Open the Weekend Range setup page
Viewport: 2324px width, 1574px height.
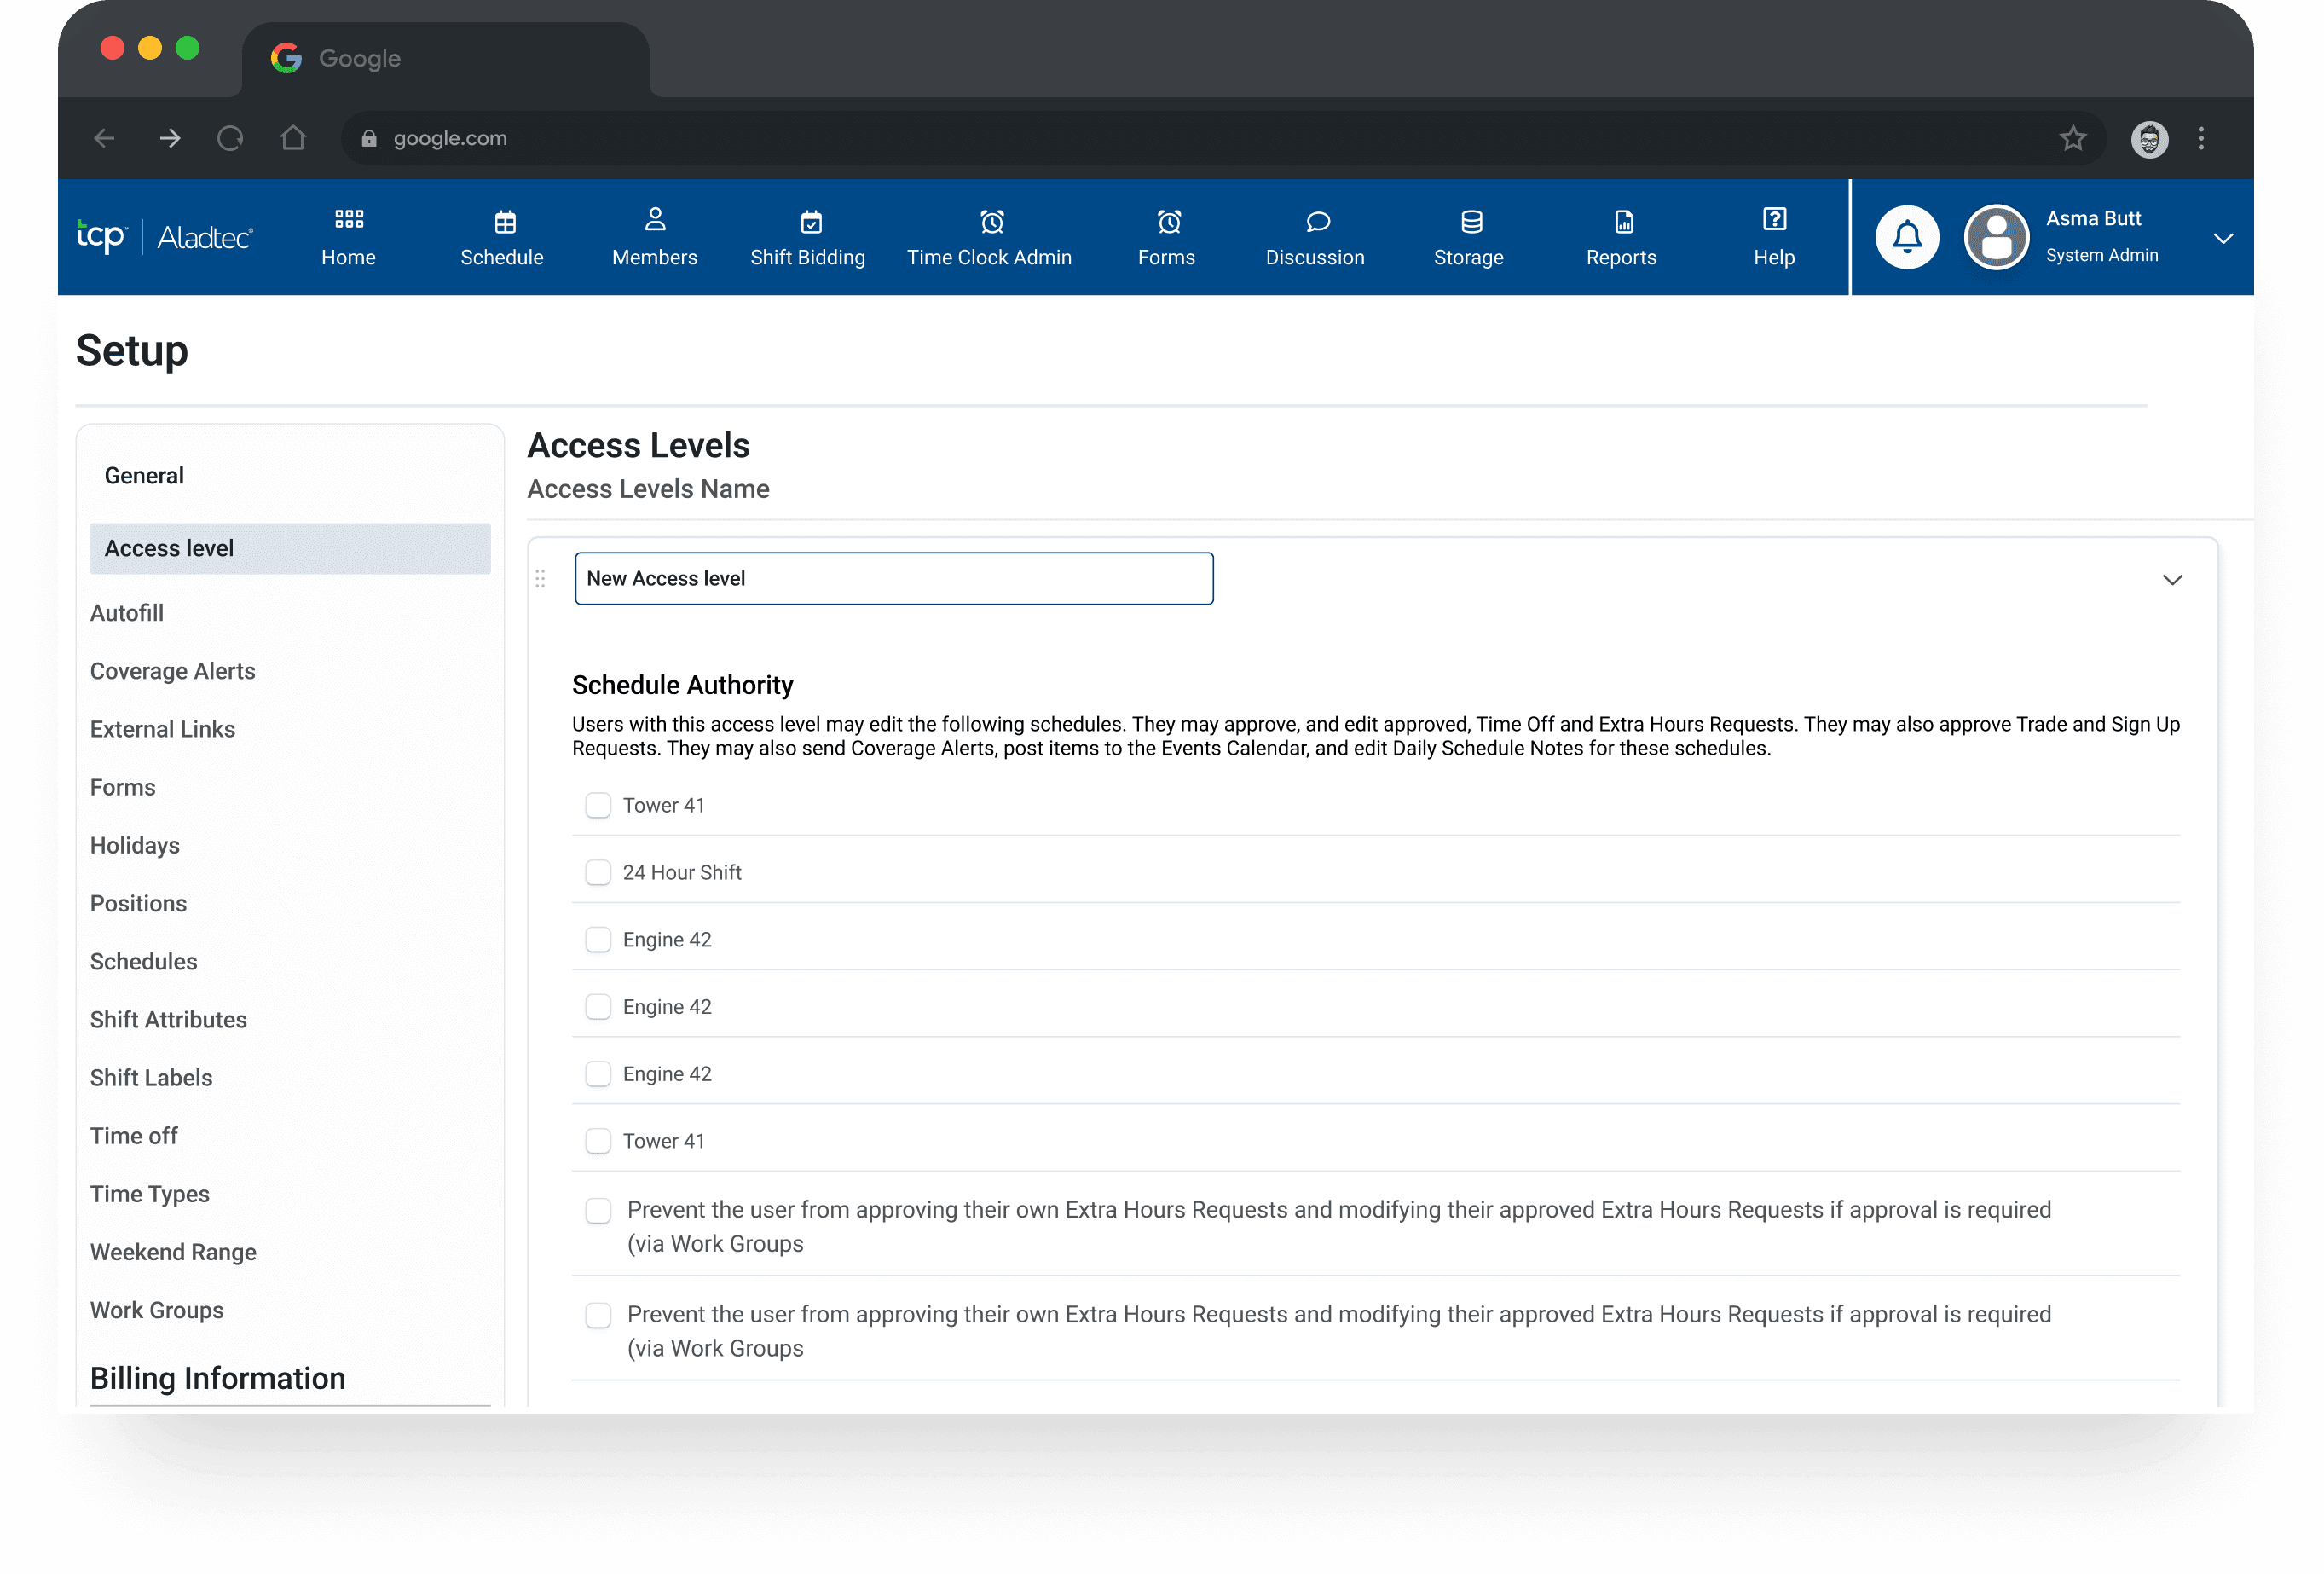pos(173,1252)
